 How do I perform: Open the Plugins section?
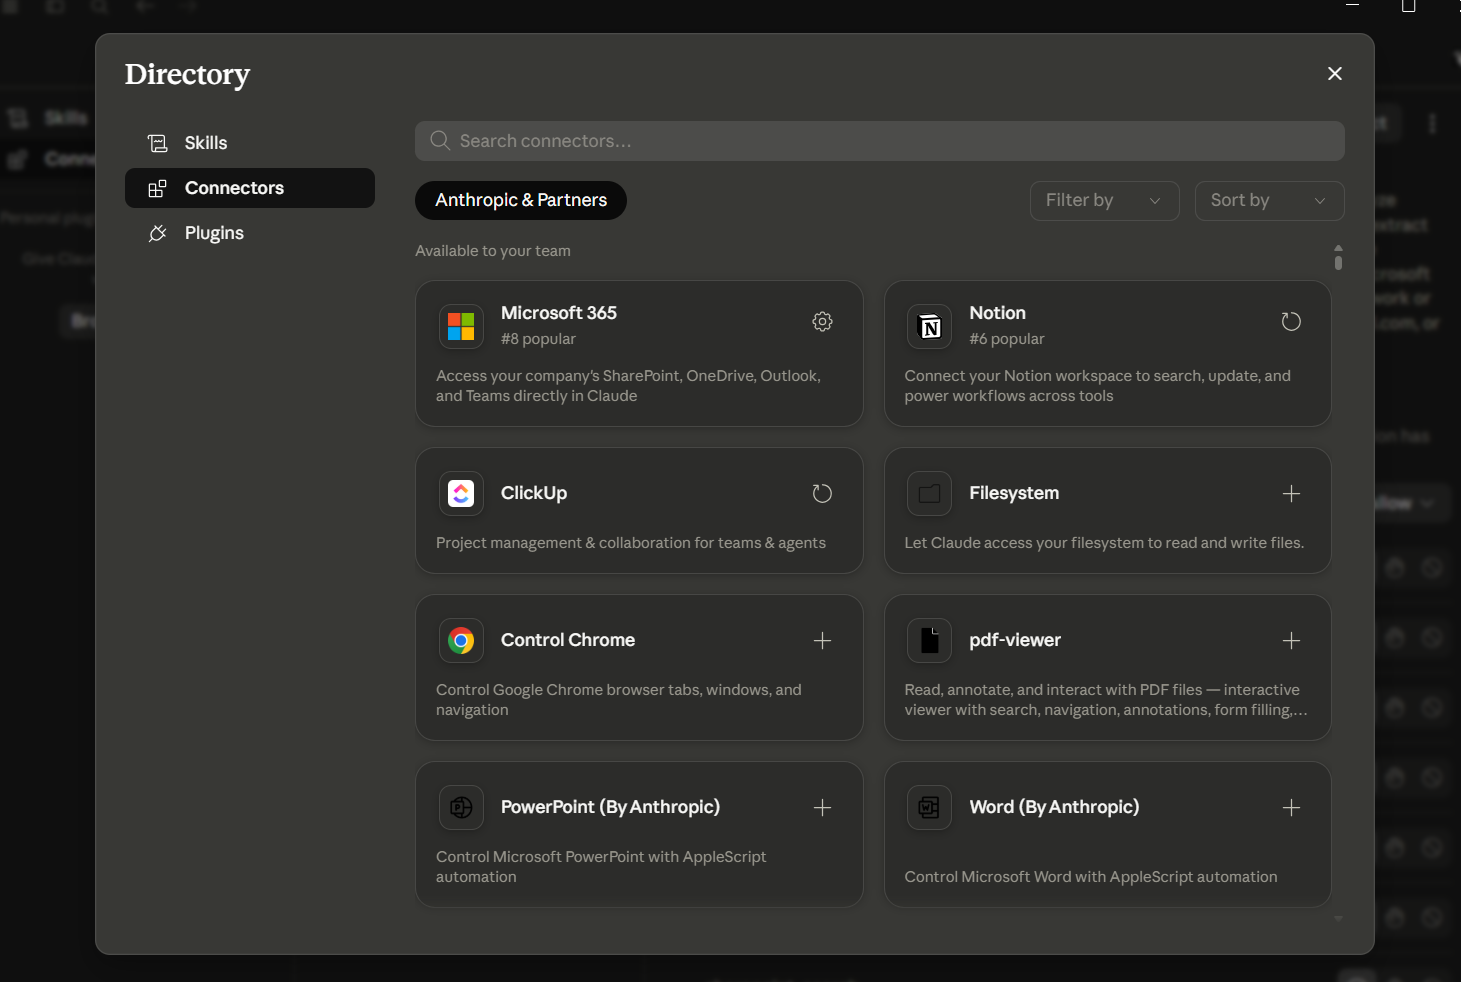(250, 233)
